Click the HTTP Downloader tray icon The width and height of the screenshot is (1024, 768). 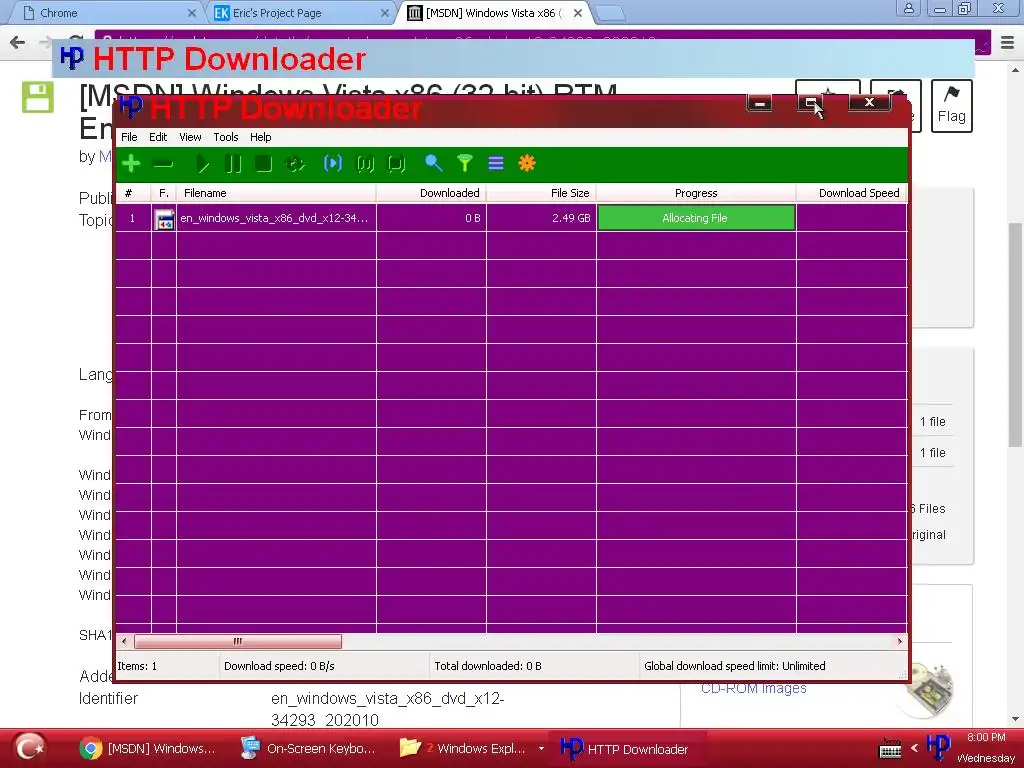coord(938,748)
